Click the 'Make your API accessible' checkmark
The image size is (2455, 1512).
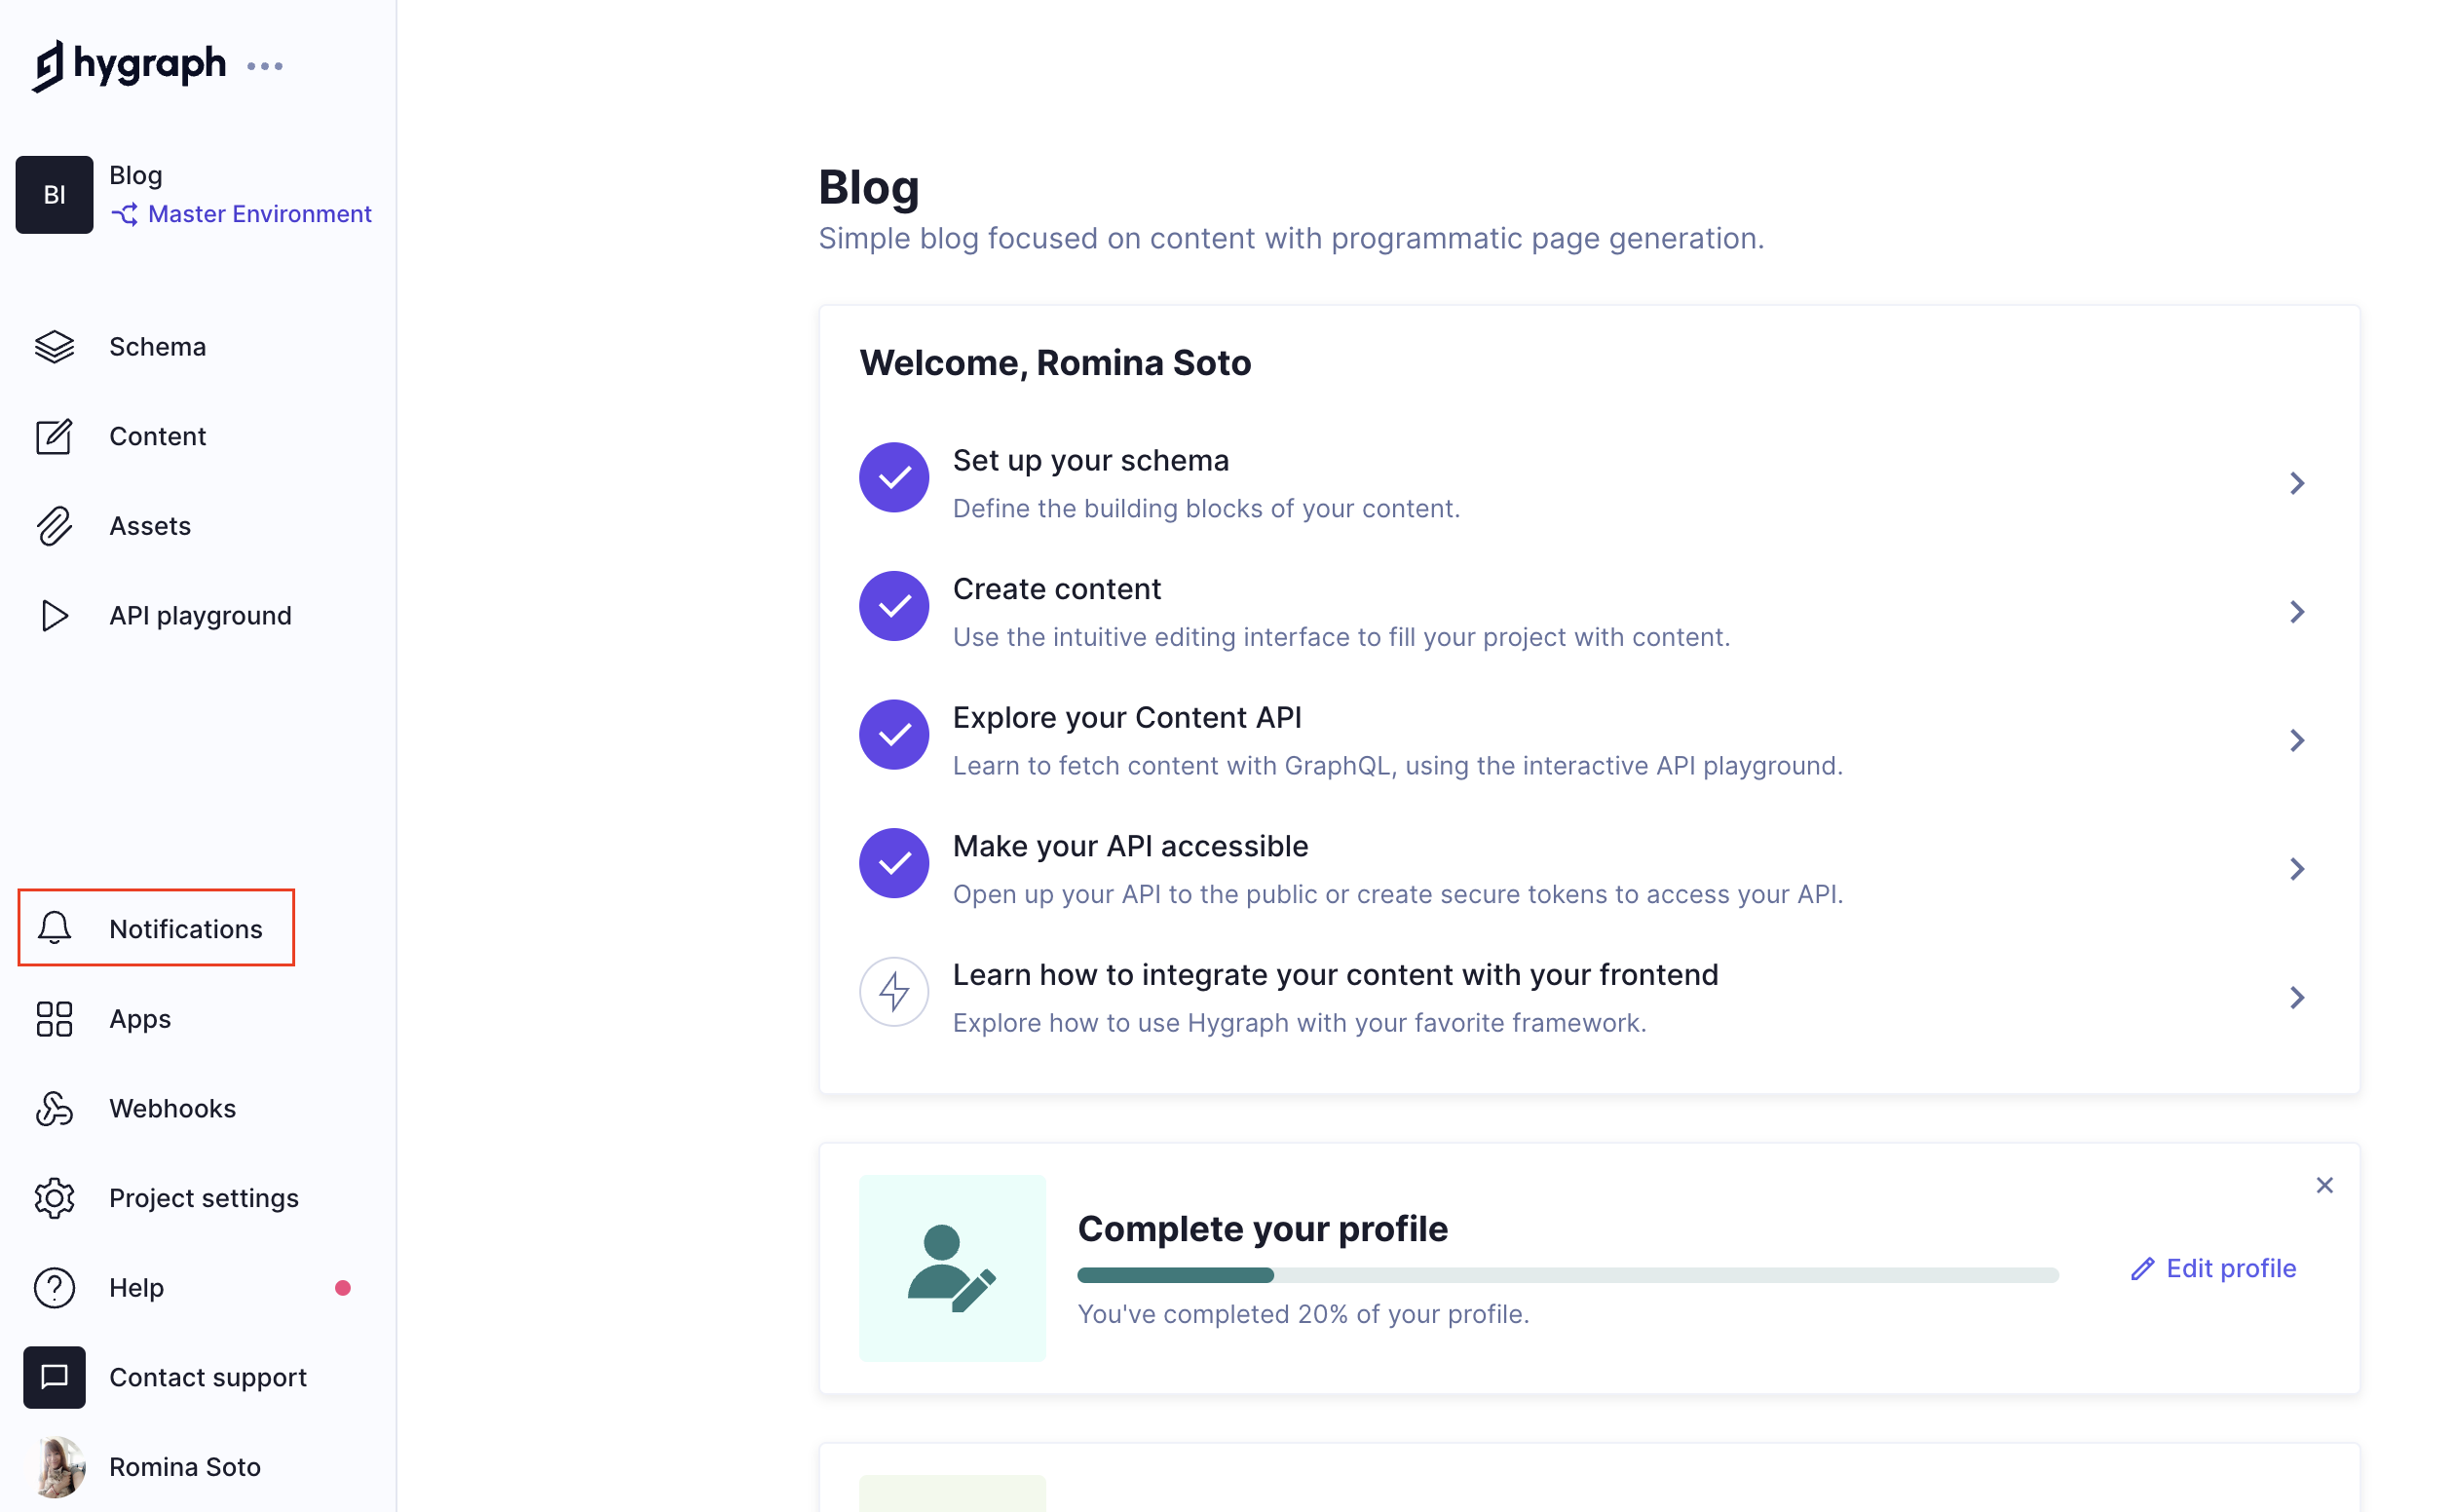[894, 864]
